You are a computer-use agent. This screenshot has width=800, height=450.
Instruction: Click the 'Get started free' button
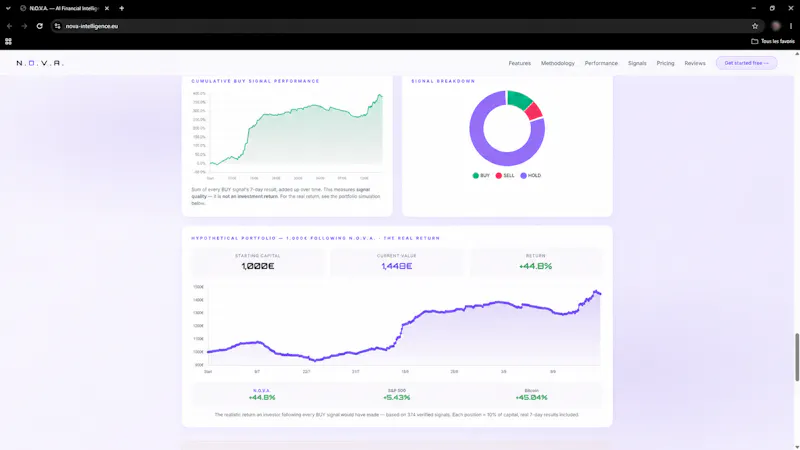click(x=746, y=63)
